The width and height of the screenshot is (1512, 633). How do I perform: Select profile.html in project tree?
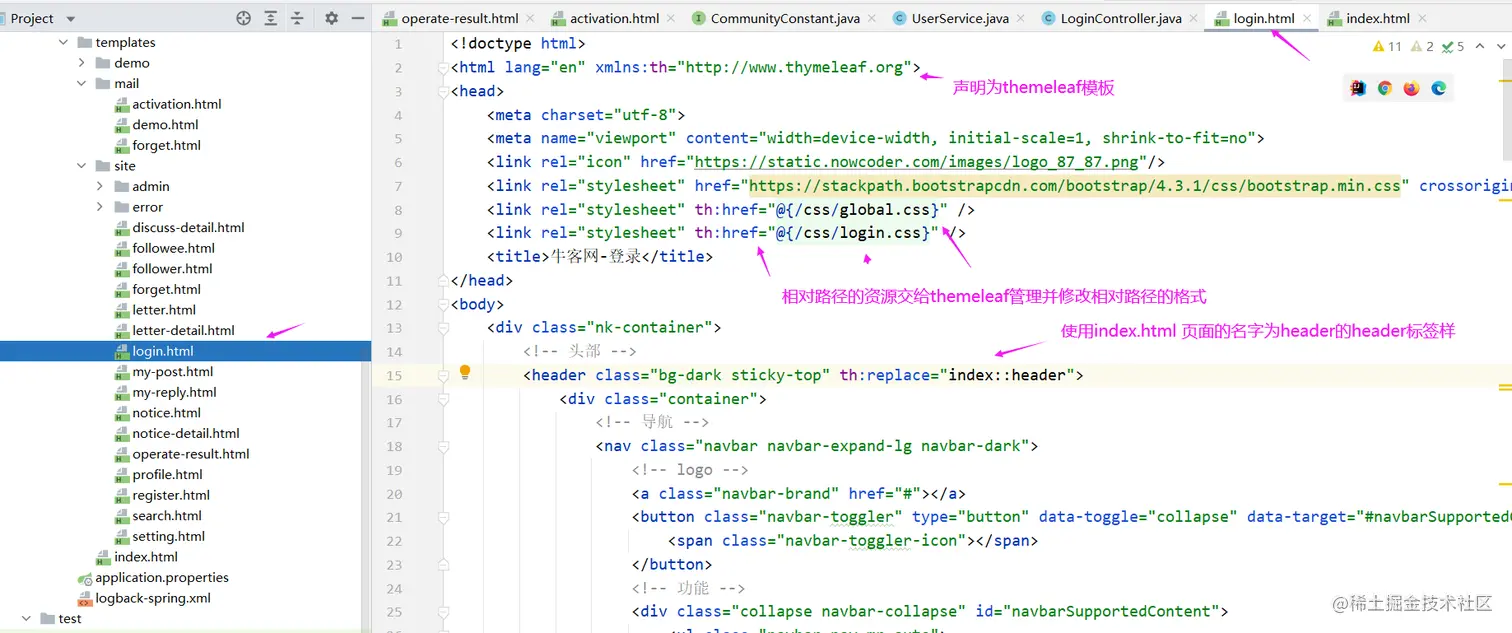pyautogui.click(x=167, y=475)
